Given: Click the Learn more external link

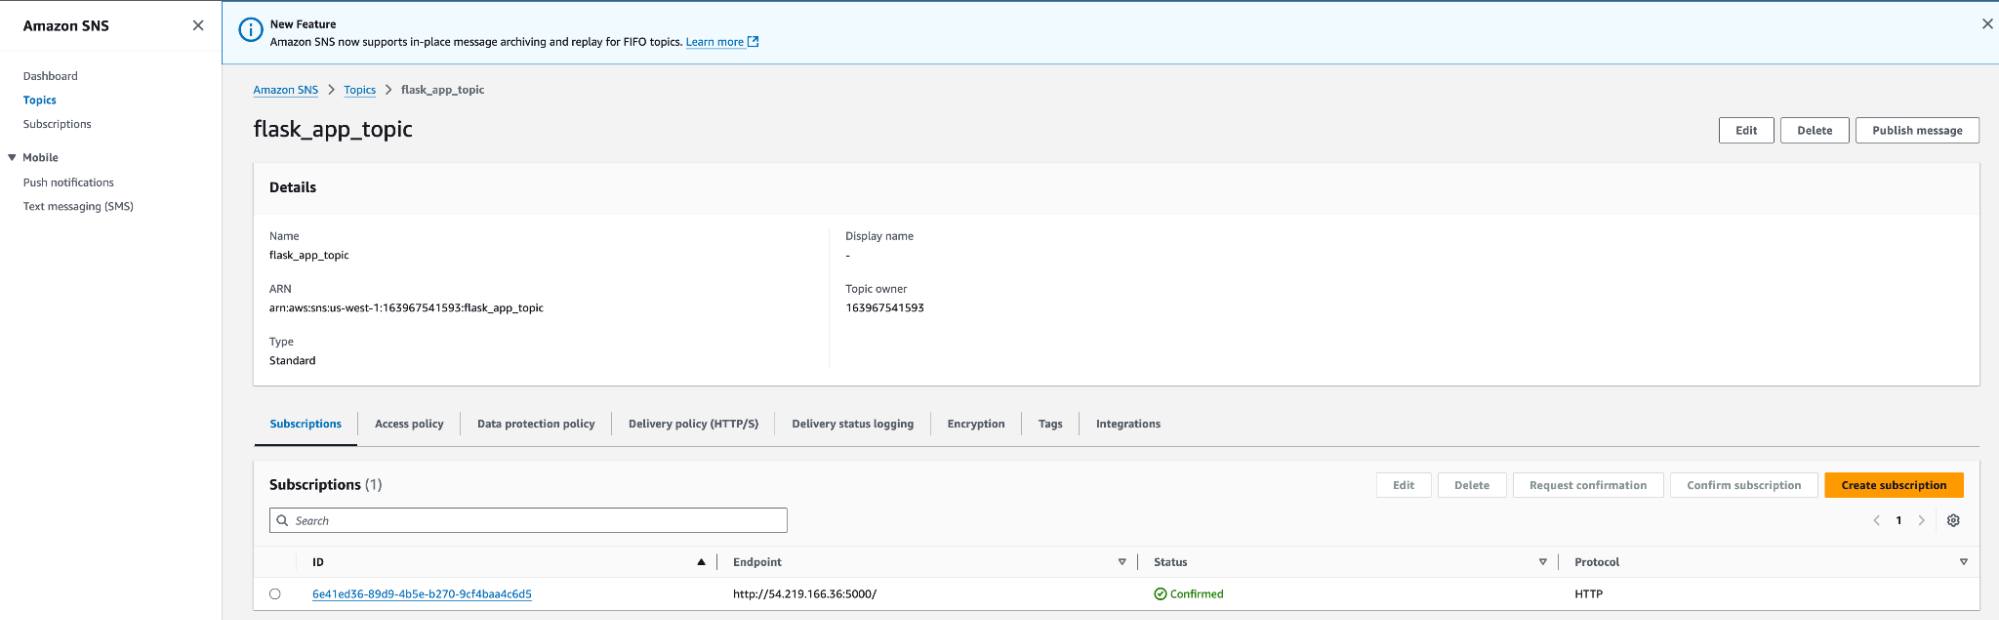Looking at the screenshot, I should coord(721,42).
